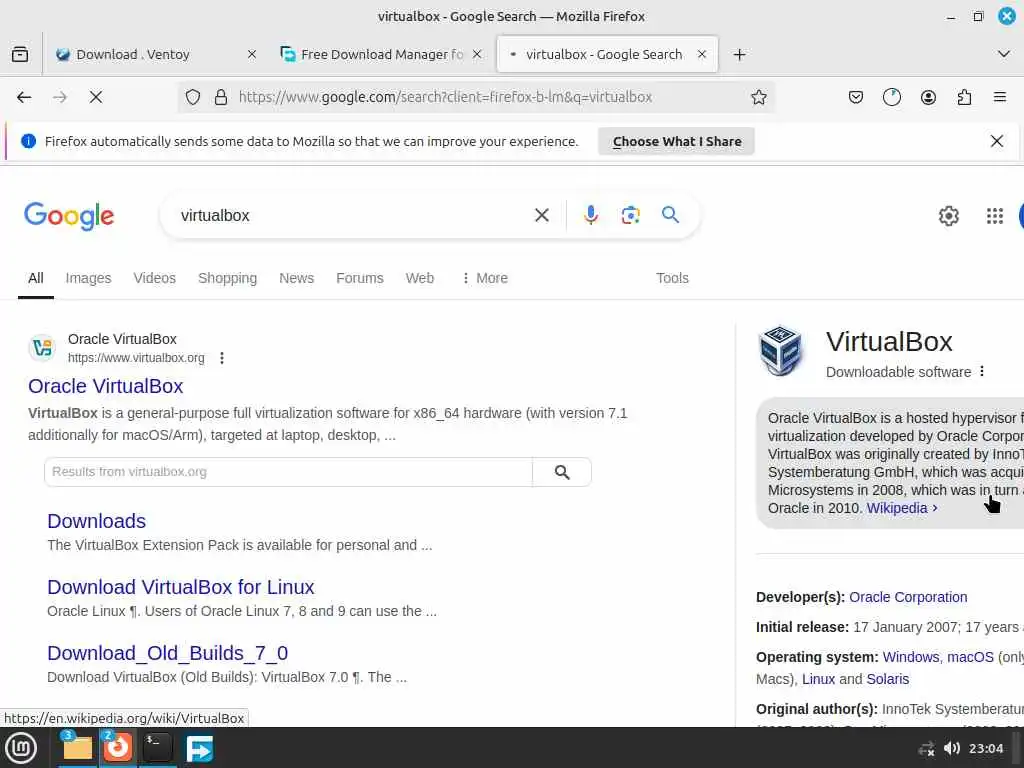The height and width of the screenshot is (768, 1024).
Task: Open more options beside Downloadable software
Action: tap(982, 372)
